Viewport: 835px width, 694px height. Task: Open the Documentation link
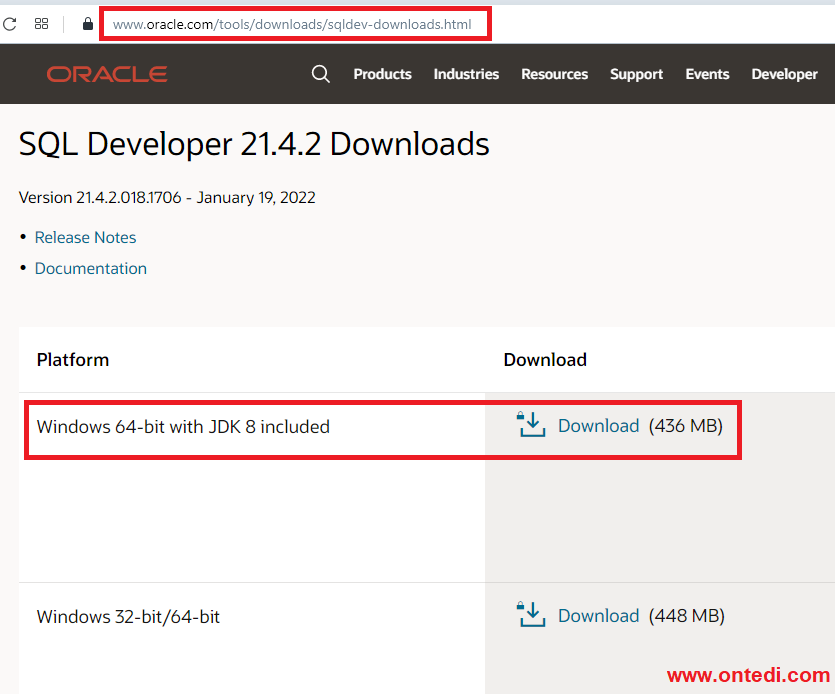pyautogui.click(x=91, y=268)
